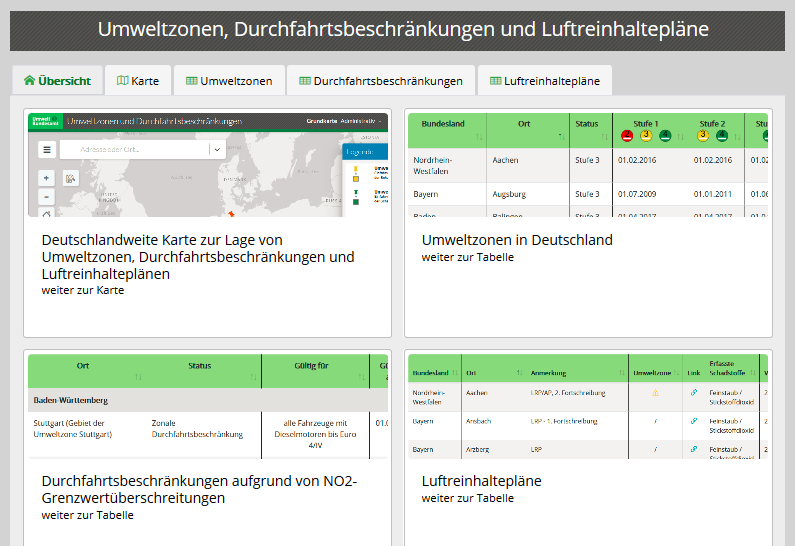Click the hamburger menu icon in map preview
The height and width of the screenshot is (546, 795).
point(47,150)
